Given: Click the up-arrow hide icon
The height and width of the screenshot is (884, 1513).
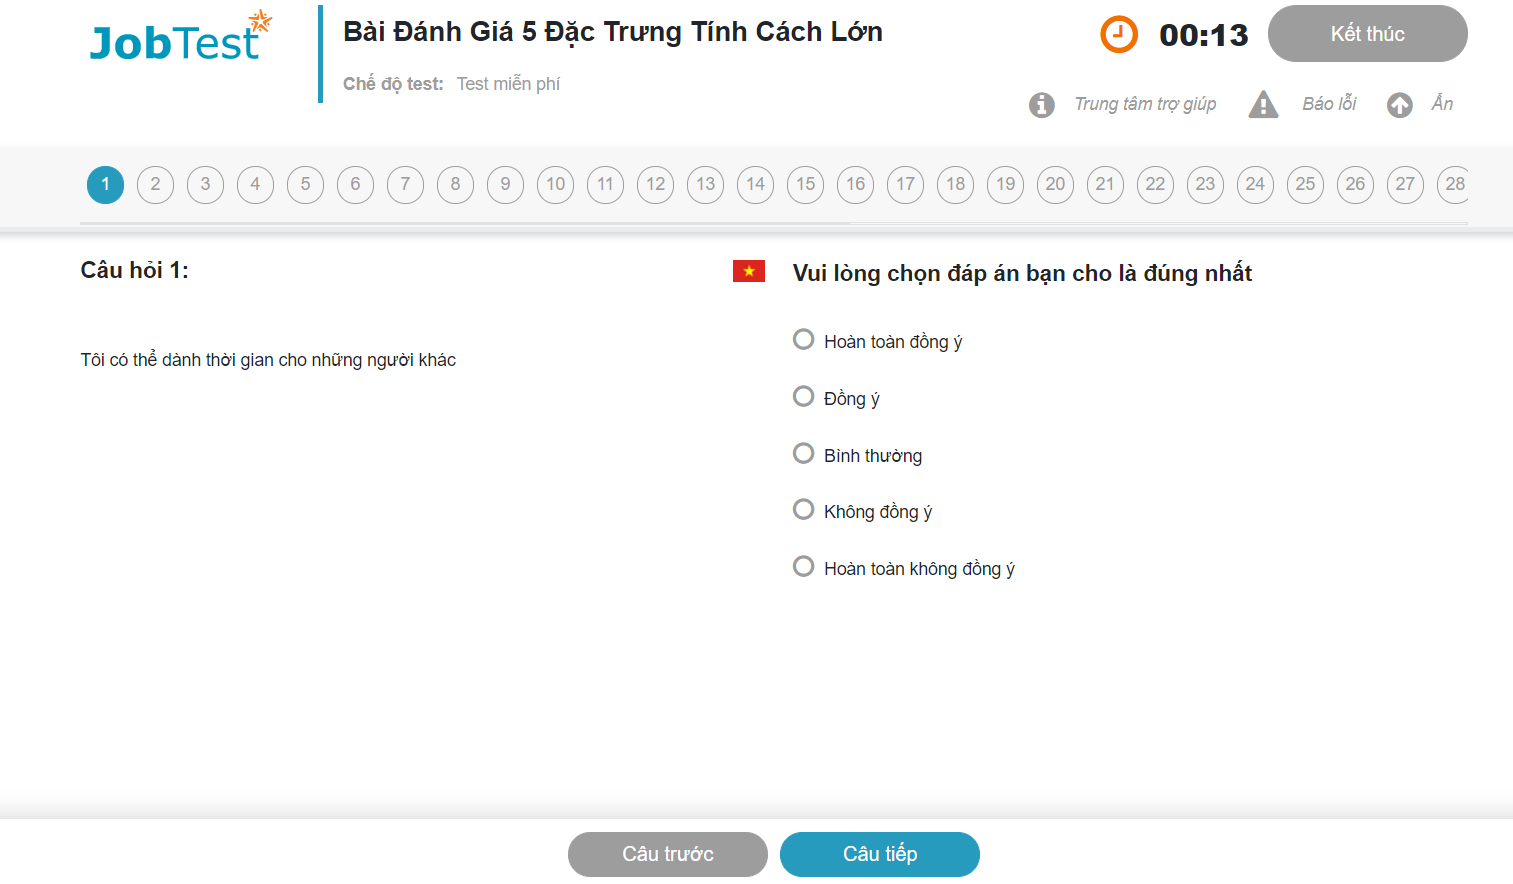Looking at the screenshot, I should pyautogui.click(x=1399, y=104).
